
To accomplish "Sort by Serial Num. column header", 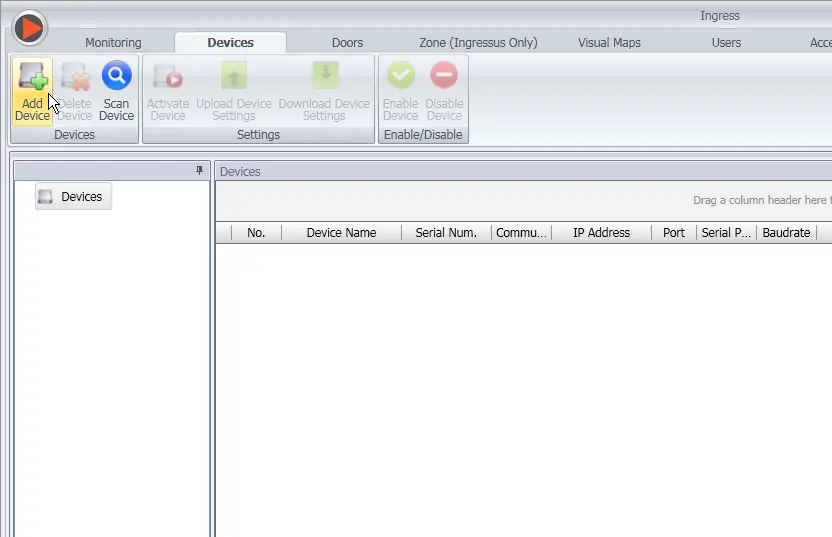I will point(446,232).
